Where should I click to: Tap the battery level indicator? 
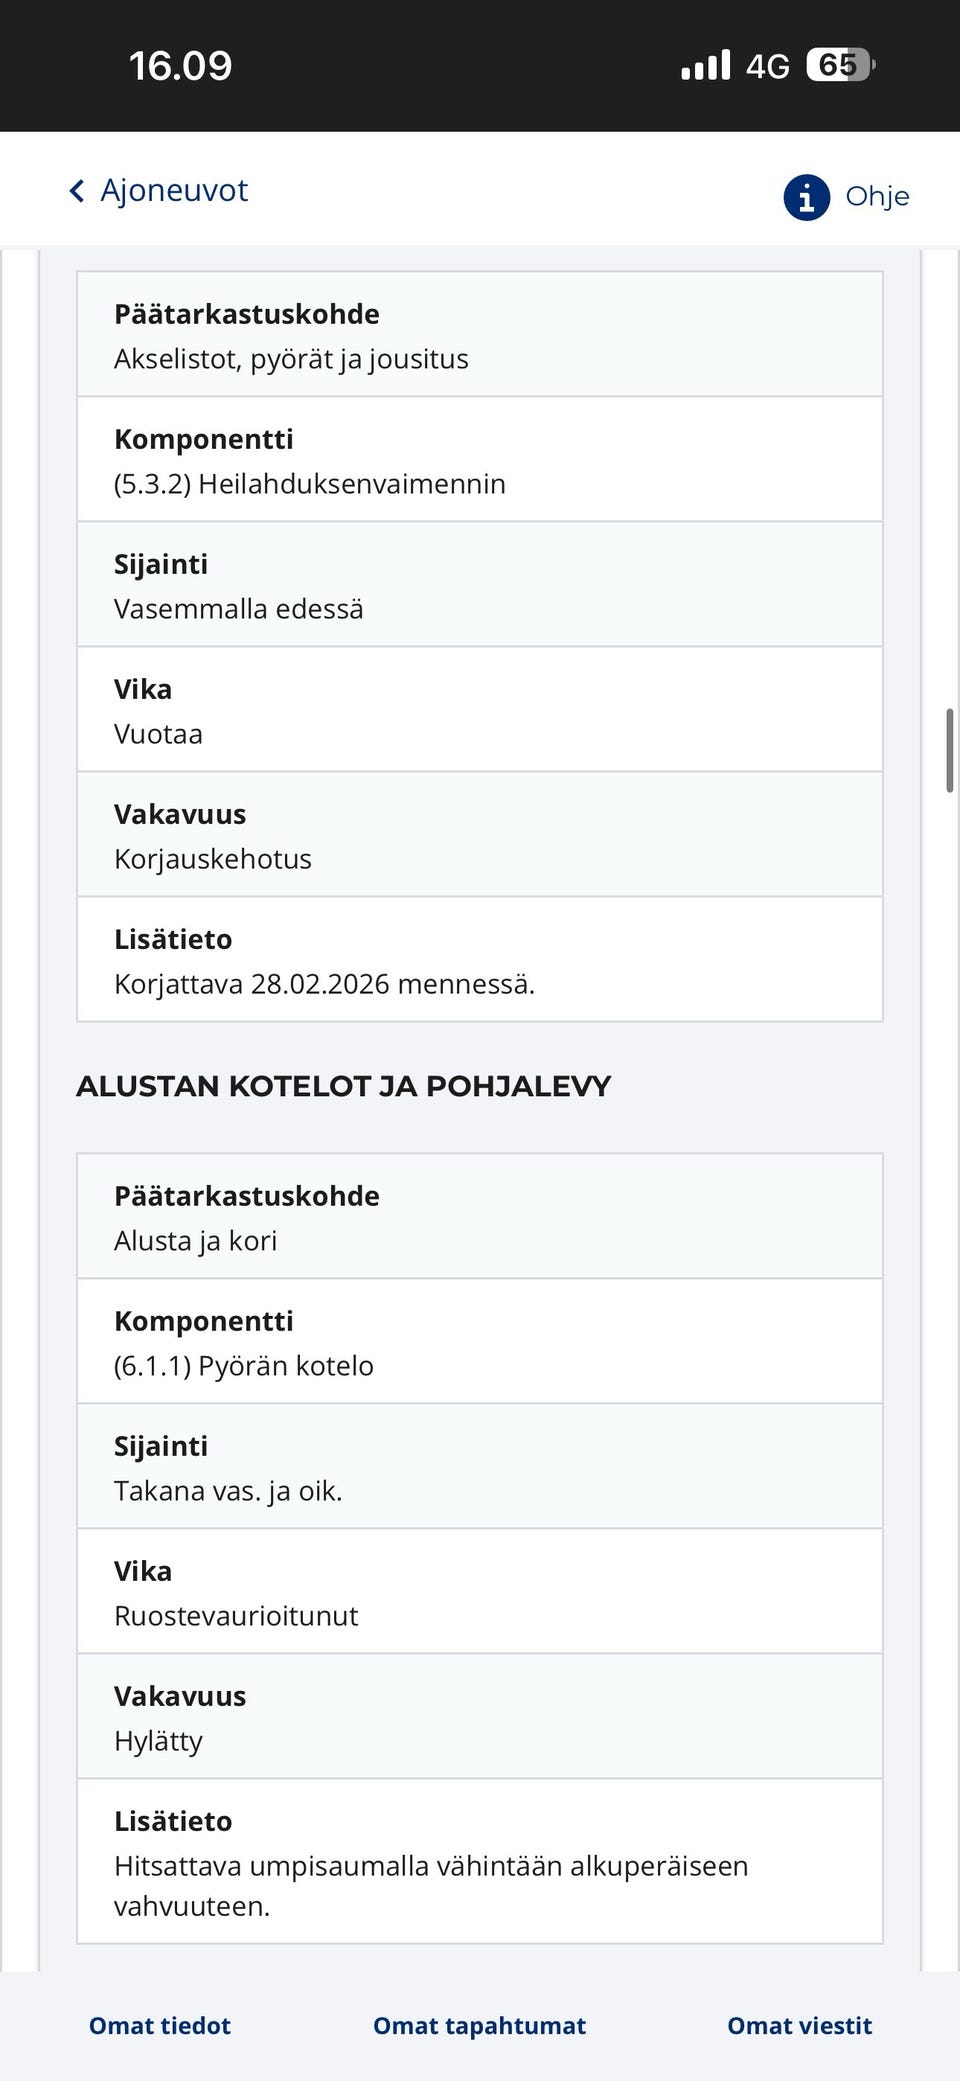(836, 65)
